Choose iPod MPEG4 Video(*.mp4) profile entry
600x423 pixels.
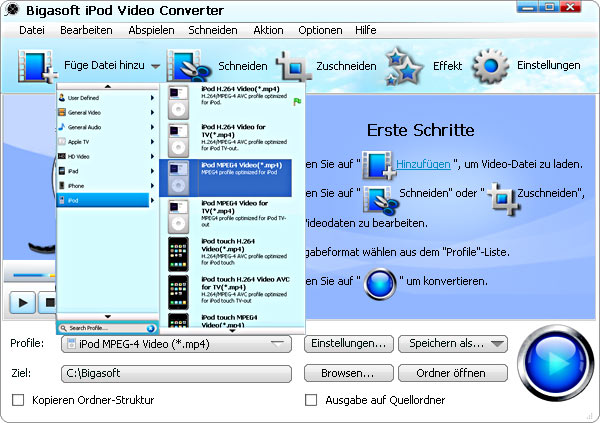(225, 178)
